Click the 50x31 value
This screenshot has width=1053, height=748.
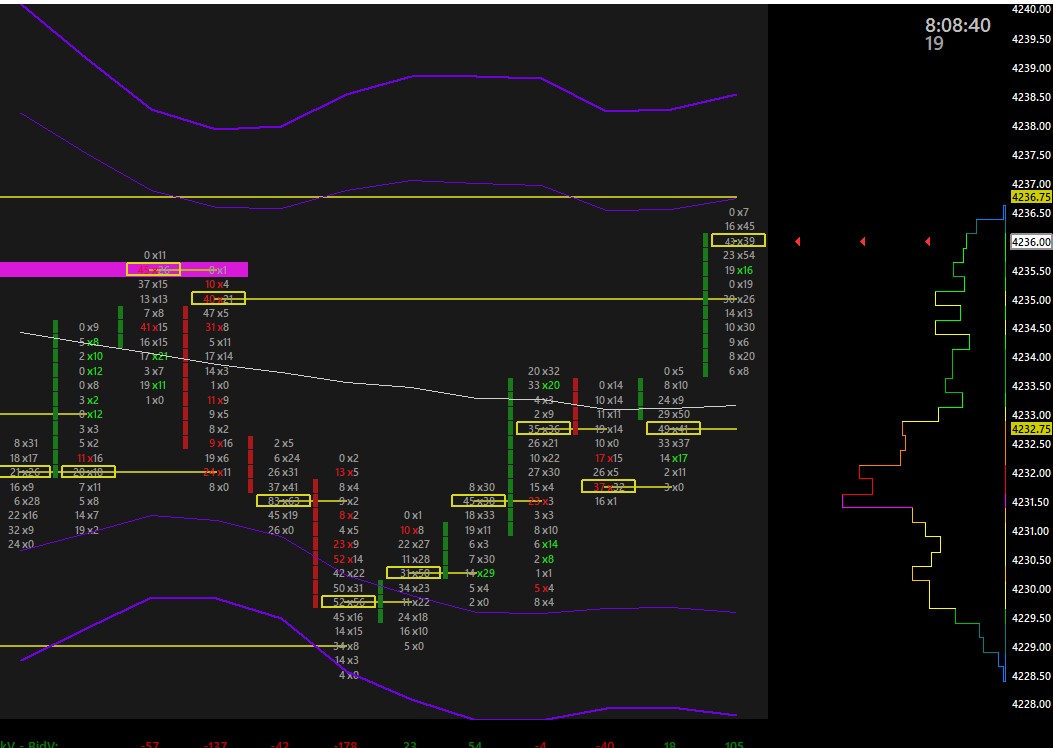click(349, 588)
